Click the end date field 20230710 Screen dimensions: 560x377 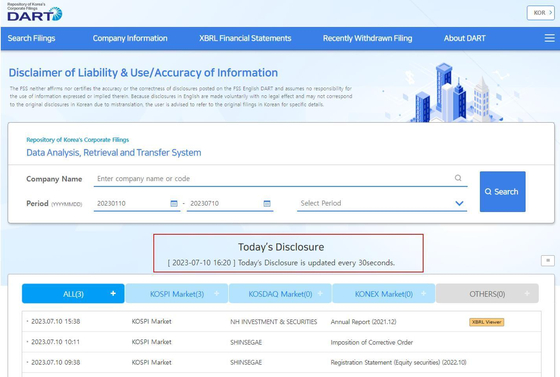pos(230,203)
